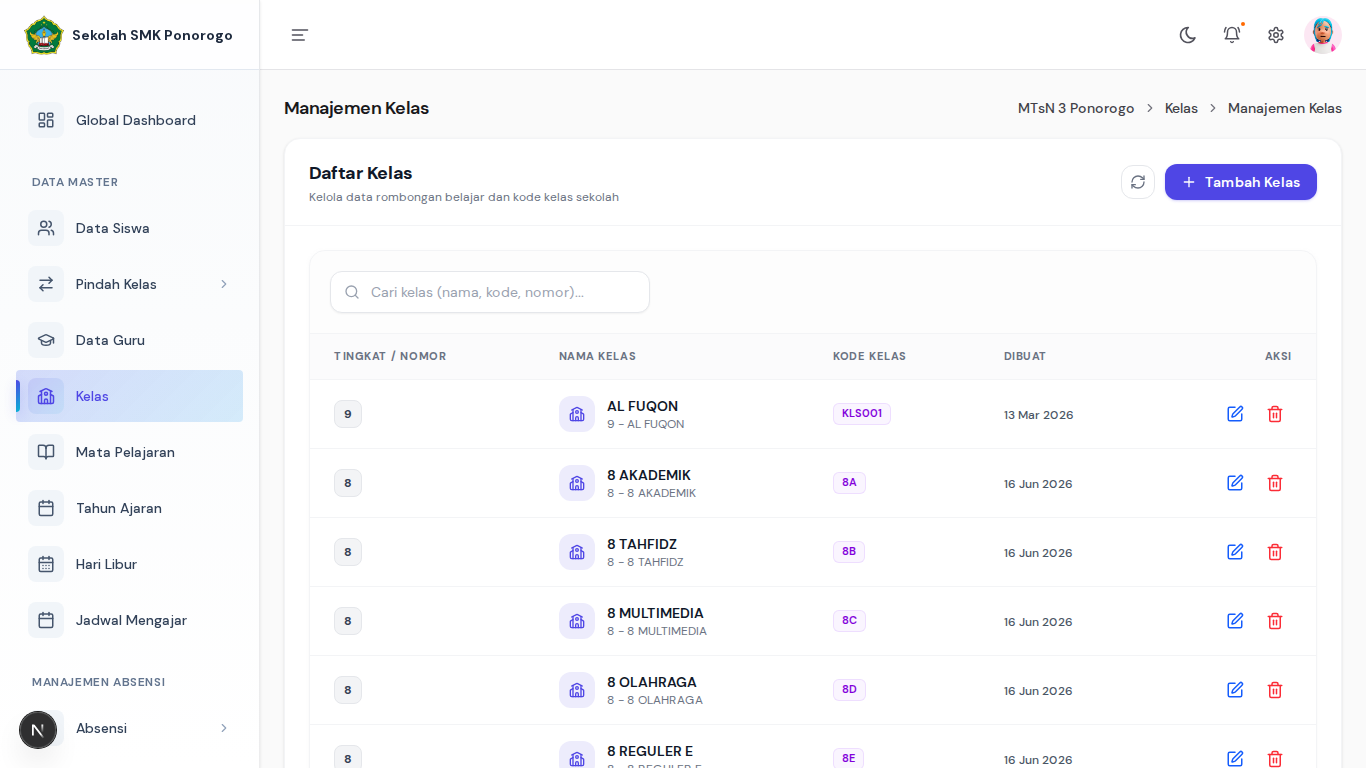Refresh the class list

(x=1138, y=182)
